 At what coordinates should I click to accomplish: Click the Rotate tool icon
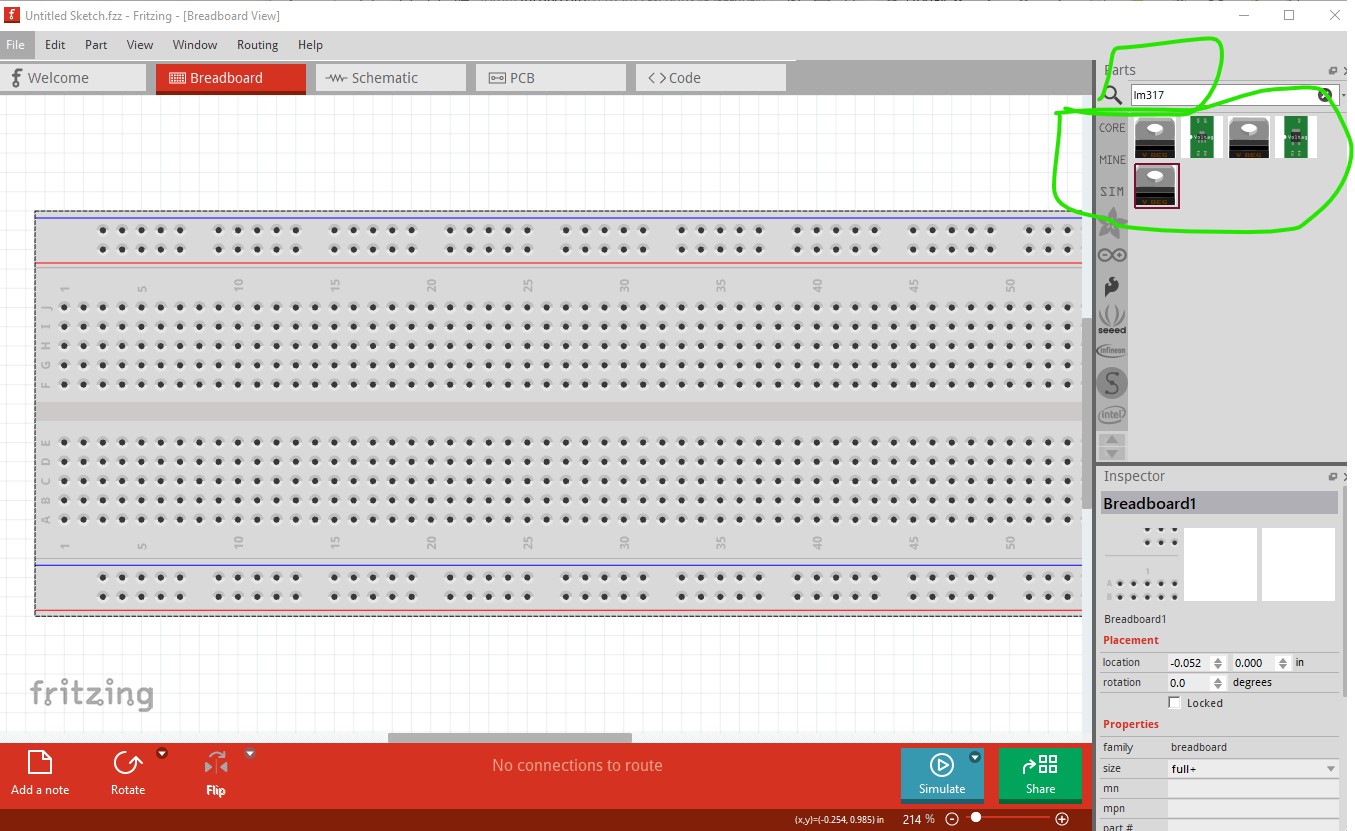click(127, 764)
